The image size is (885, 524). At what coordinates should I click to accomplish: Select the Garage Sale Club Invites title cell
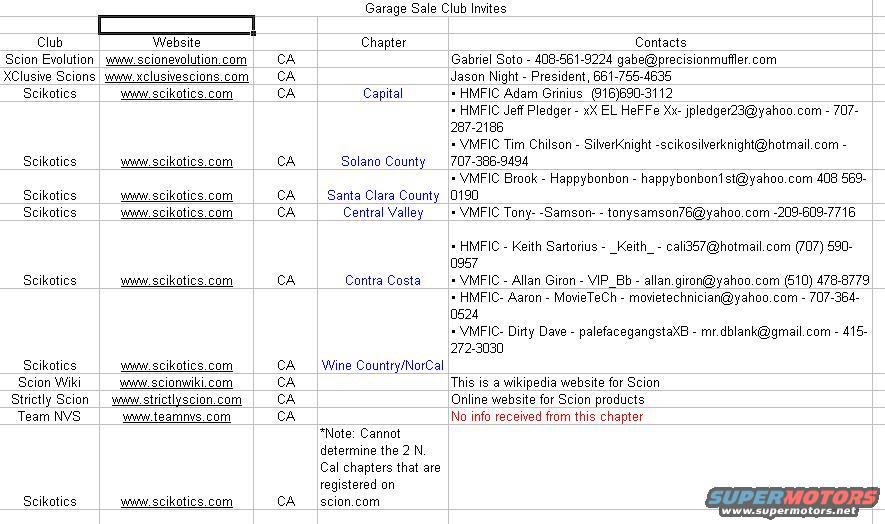pos(435,9)
